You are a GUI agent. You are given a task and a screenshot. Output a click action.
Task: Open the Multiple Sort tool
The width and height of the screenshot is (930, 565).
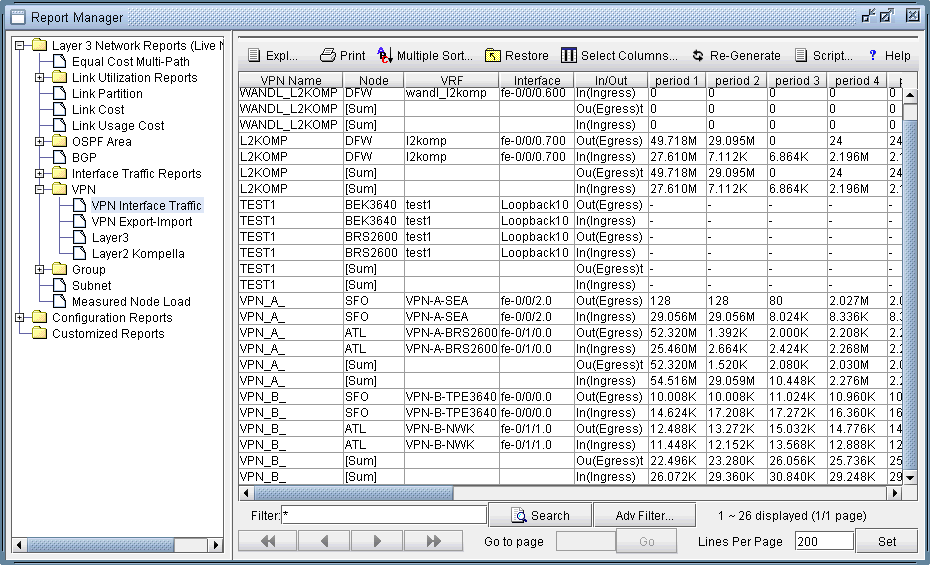385,56
